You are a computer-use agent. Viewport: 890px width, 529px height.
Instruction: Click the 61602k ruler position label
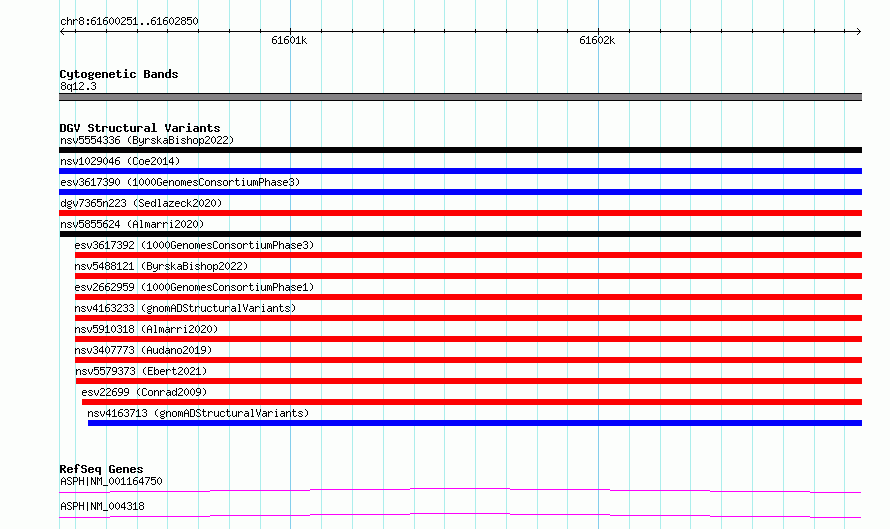[597, 40]
